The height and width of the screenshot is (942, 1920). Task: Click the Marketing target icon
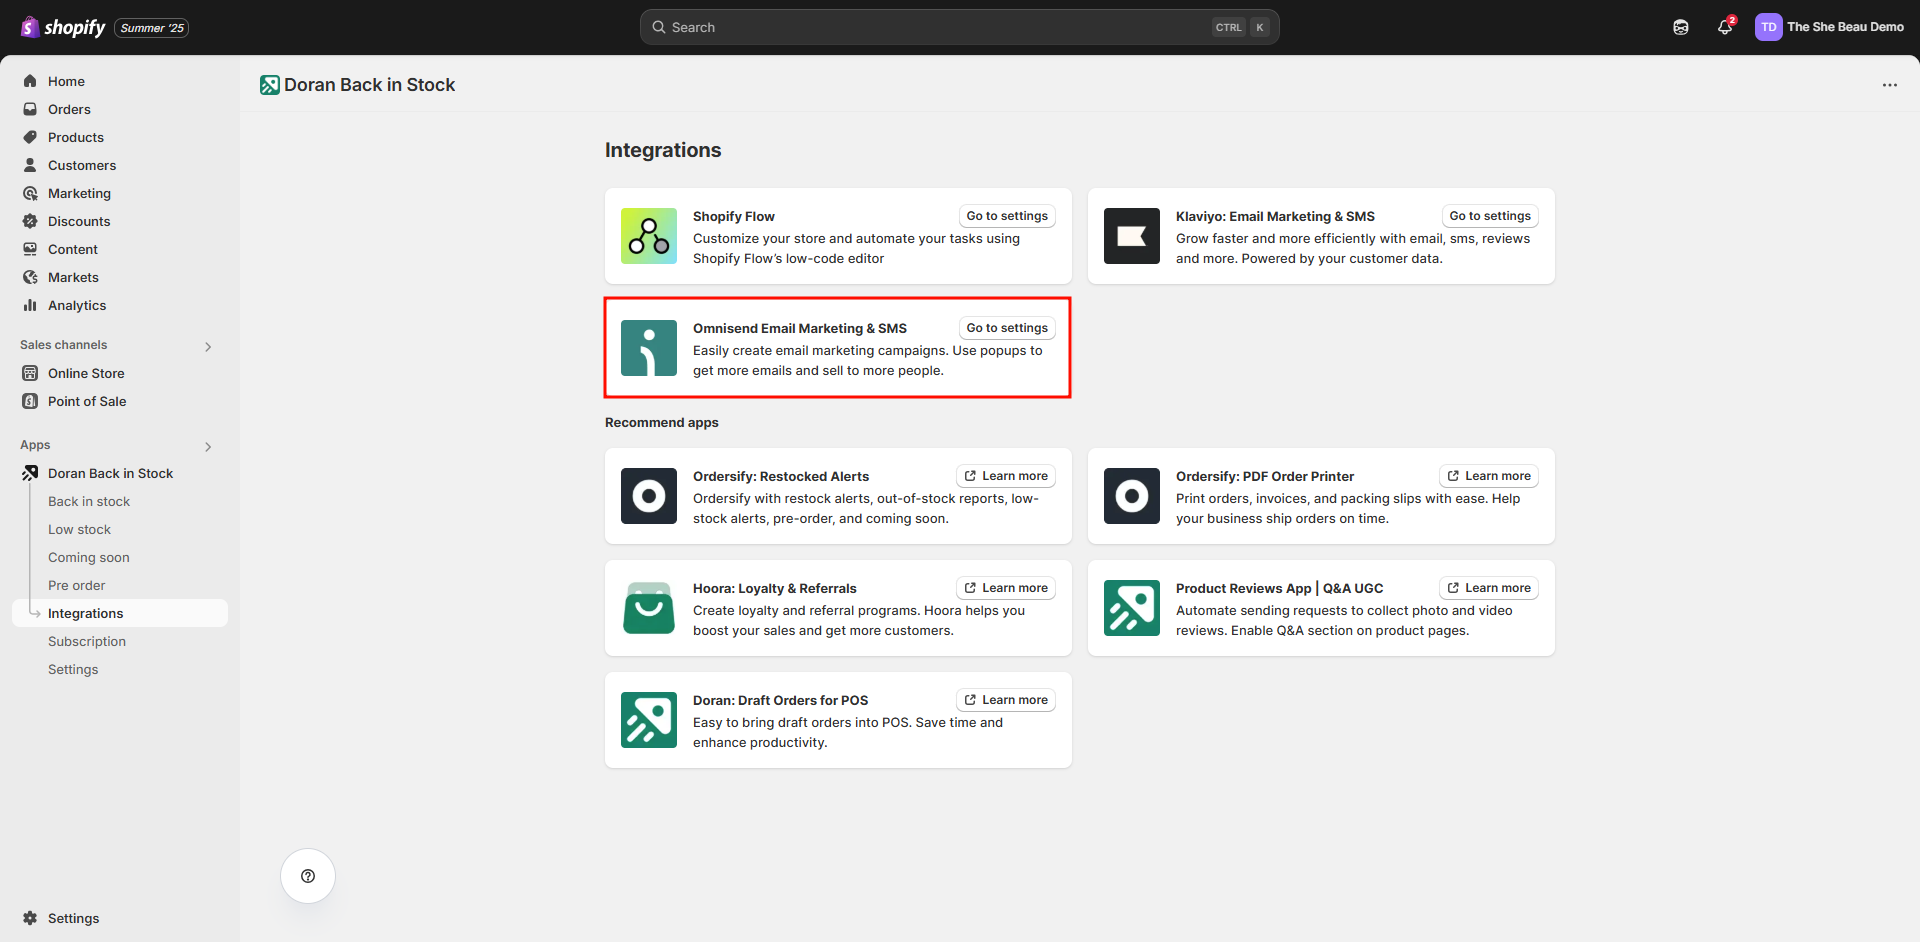coord(30,193)
